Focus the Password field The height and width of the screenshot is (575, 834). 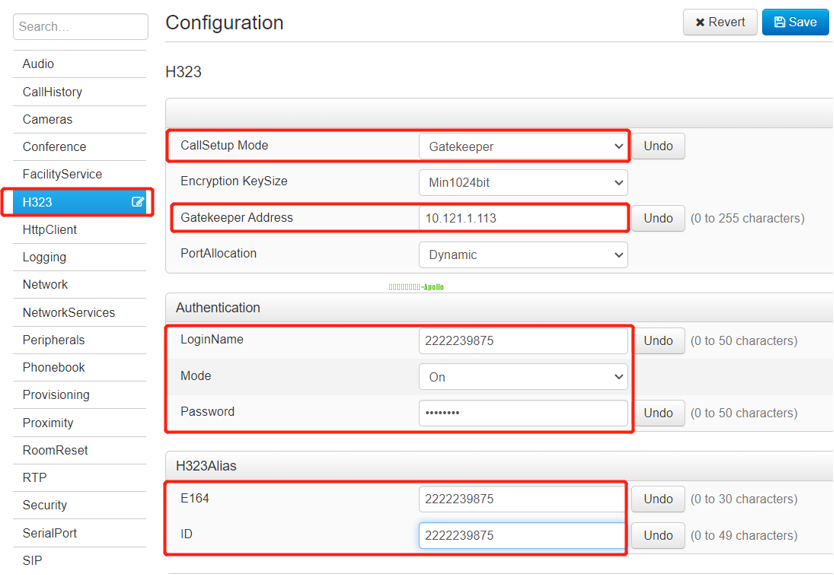click(523, 413)
